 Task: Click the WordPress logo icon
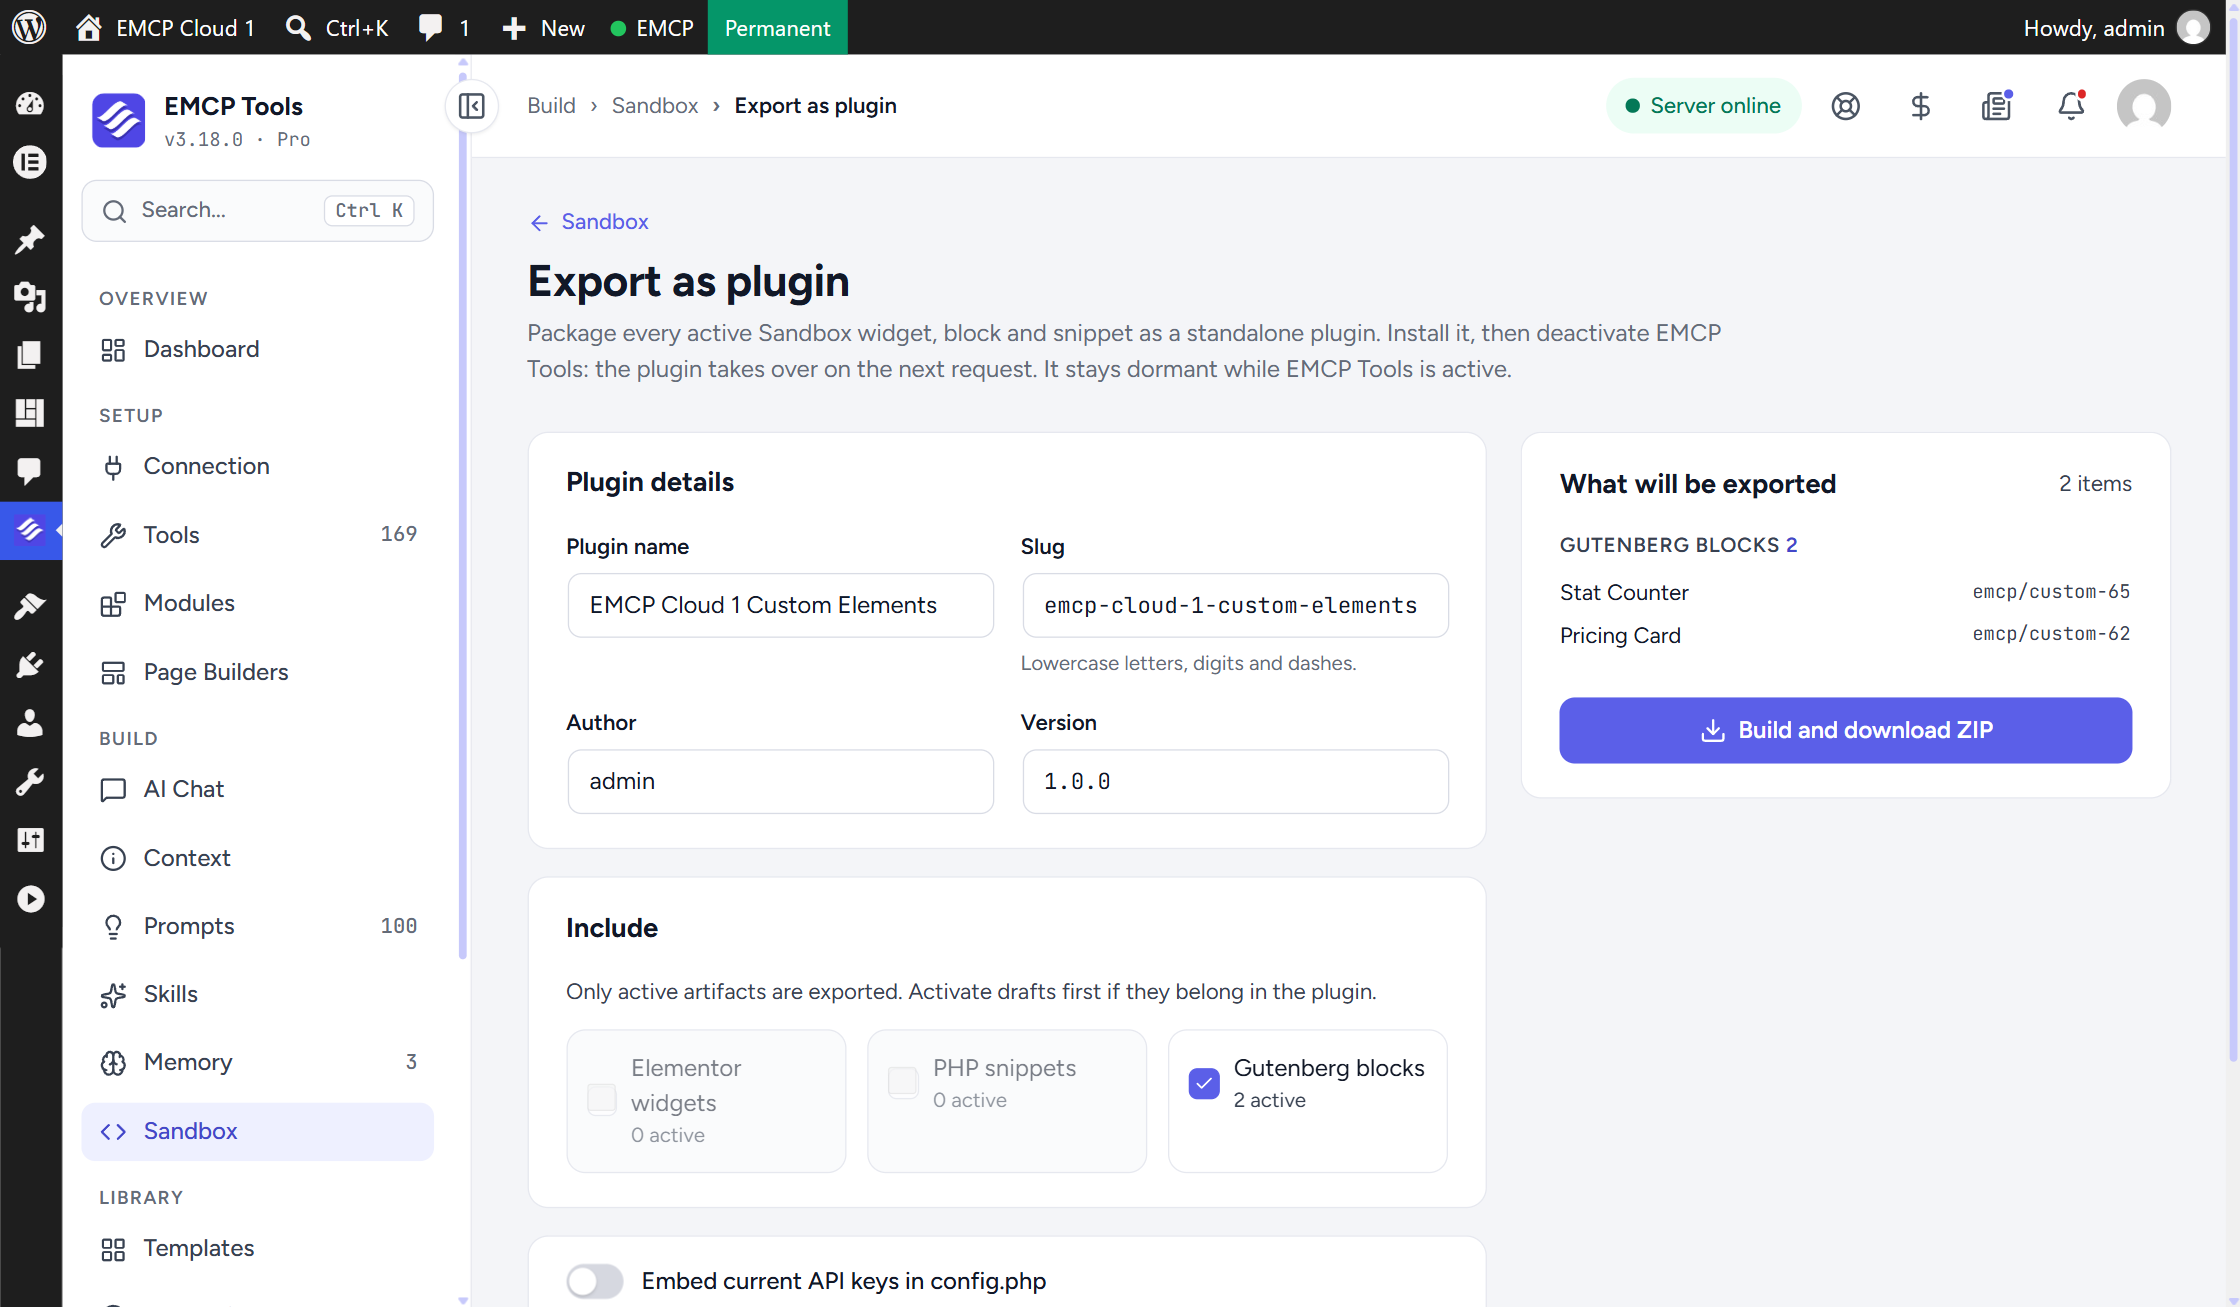(29, 27)
